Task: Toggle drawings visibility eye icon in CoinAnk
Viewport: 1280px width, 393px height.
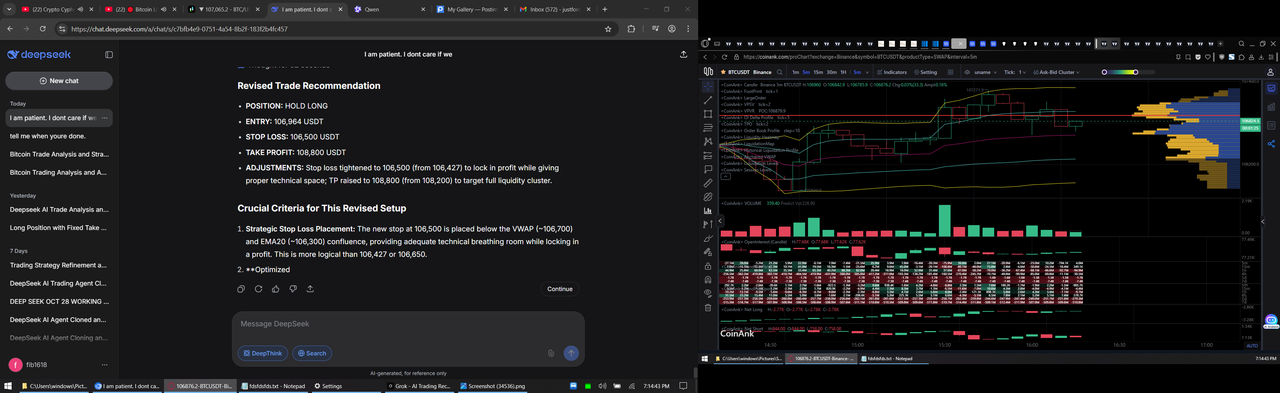Action: (708, 292)
